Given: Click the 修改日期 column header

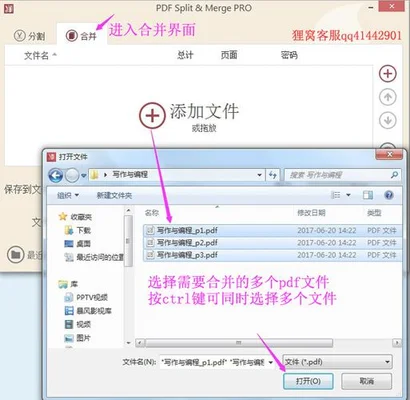Looking at the screenshot, I should coord(311,213).
